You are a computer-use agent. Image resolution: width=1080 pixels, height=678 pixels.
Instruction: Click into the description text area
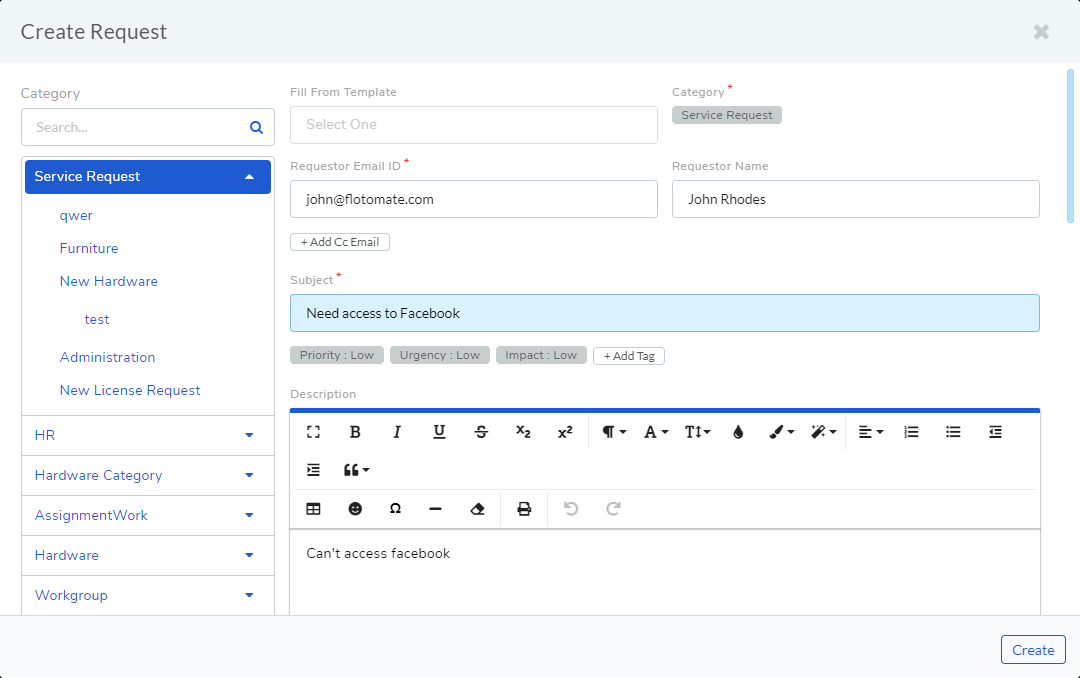(665, 572)
